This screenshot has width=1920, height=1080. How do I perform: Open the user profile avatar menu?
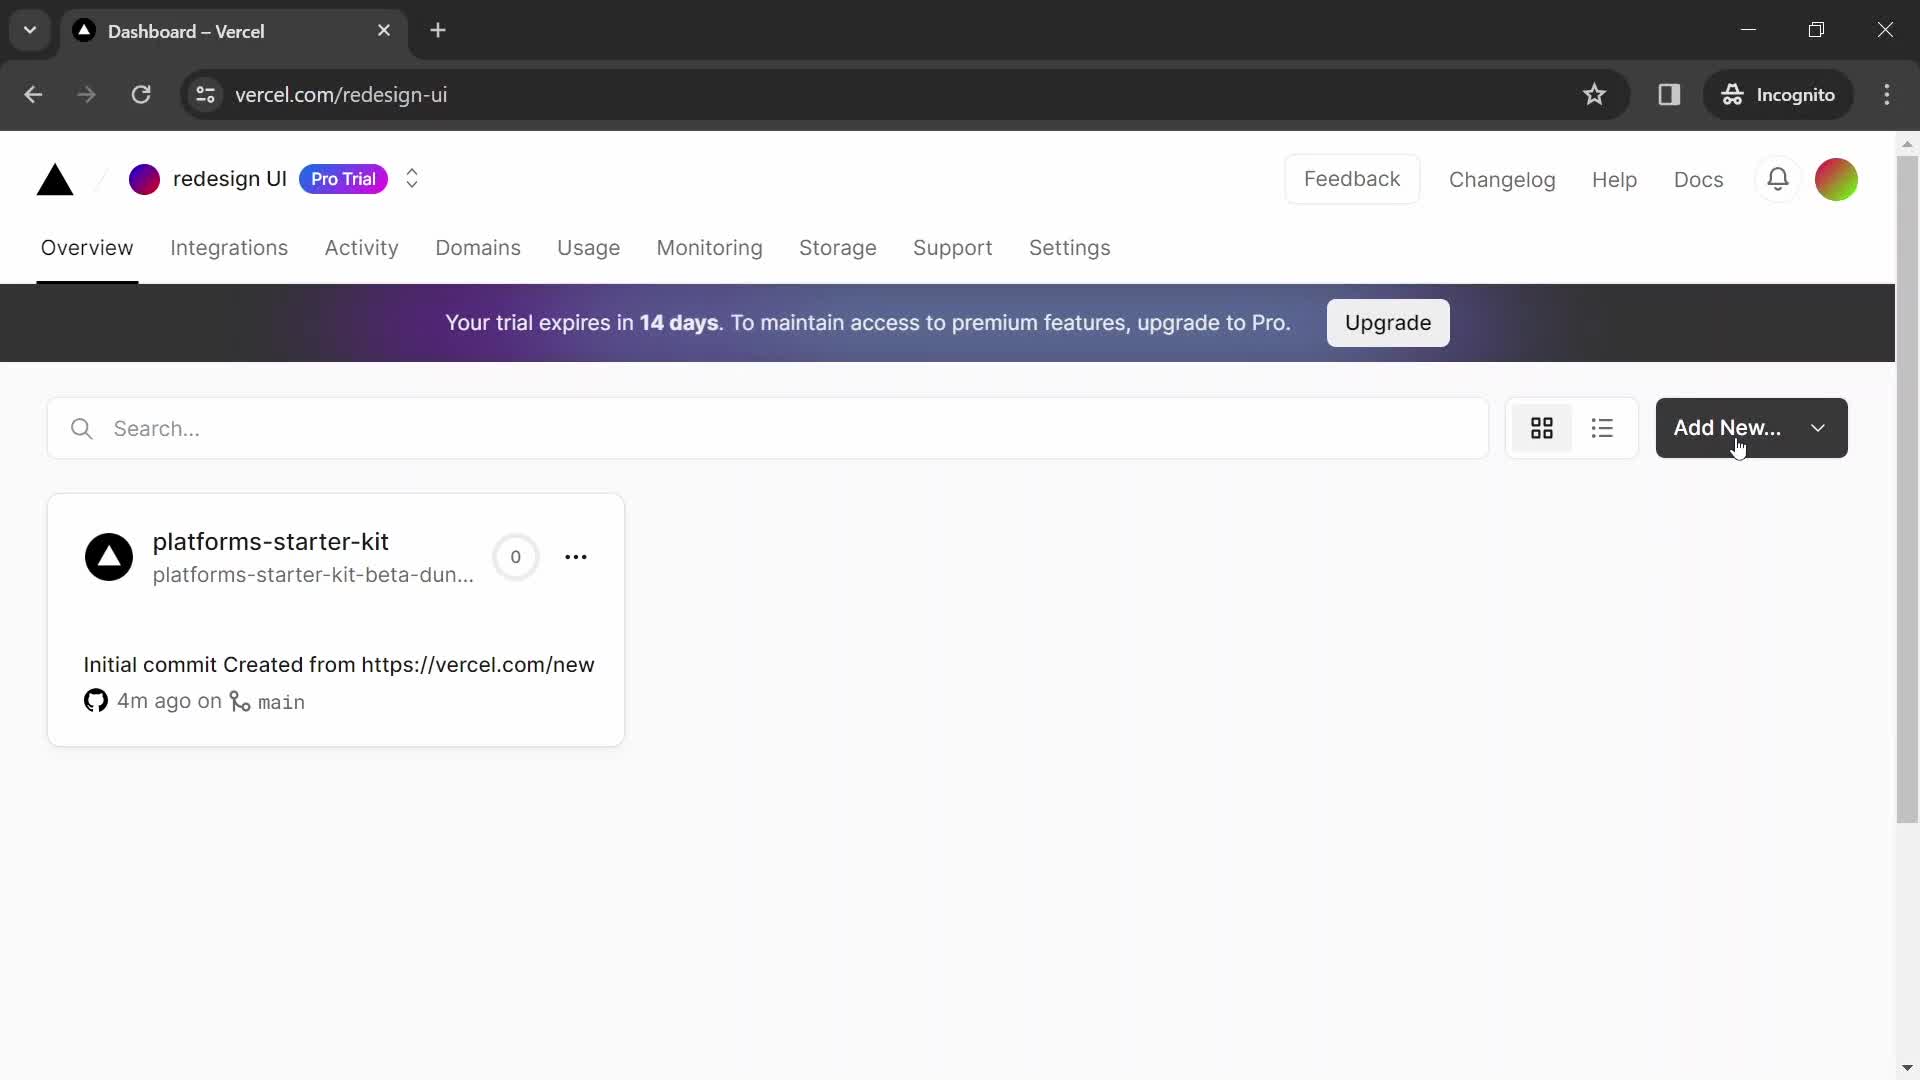point(1836,179)
